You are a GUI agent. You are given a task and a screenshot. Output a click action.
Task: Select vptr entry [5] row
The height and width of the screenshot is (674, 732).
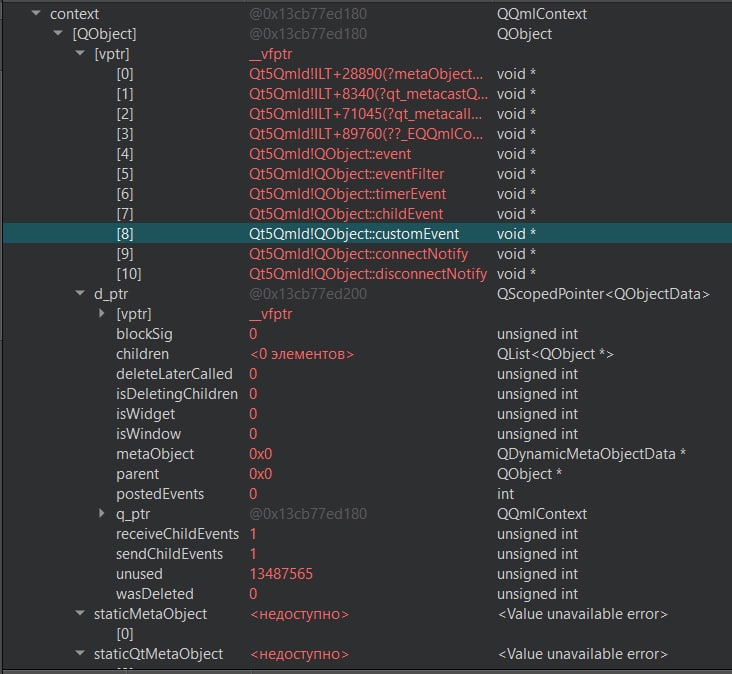pyautogui.click(x=367, y=174)
